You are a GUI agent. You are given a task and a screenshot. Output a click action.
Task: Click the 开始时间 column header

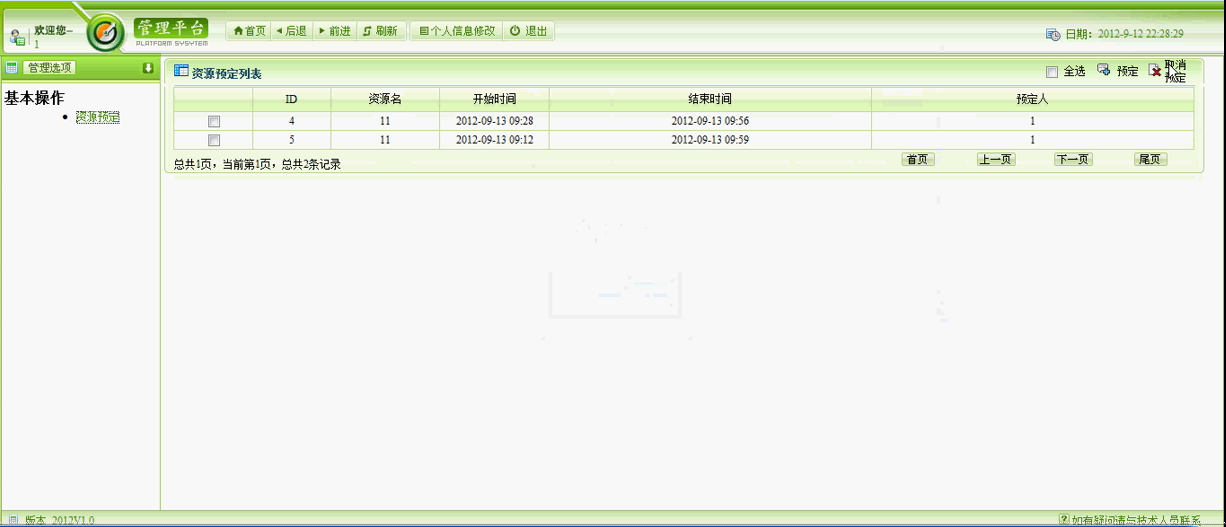[x=494, y=99]
